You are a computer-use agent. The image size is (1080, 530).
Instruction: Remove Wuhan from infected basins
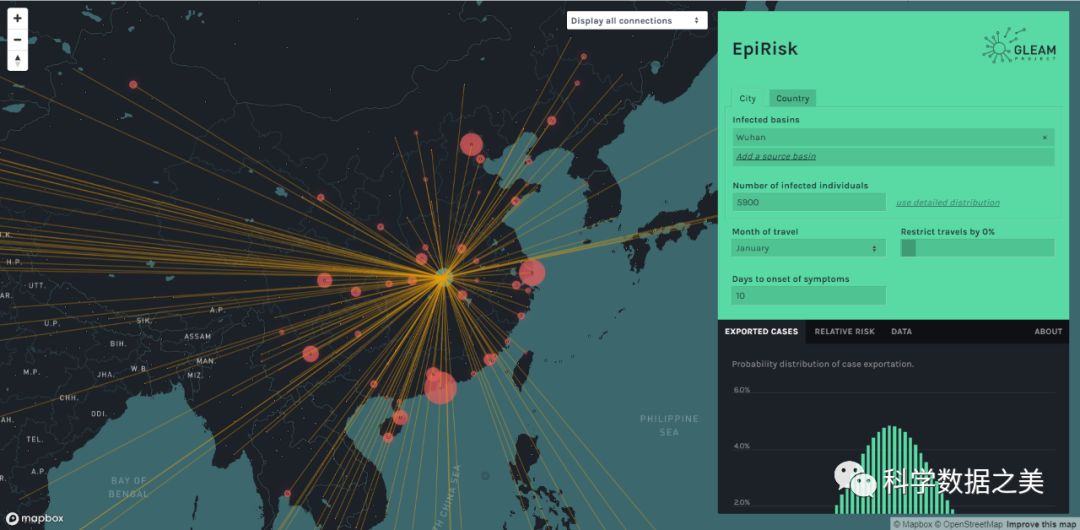(x=1045, y=138)
